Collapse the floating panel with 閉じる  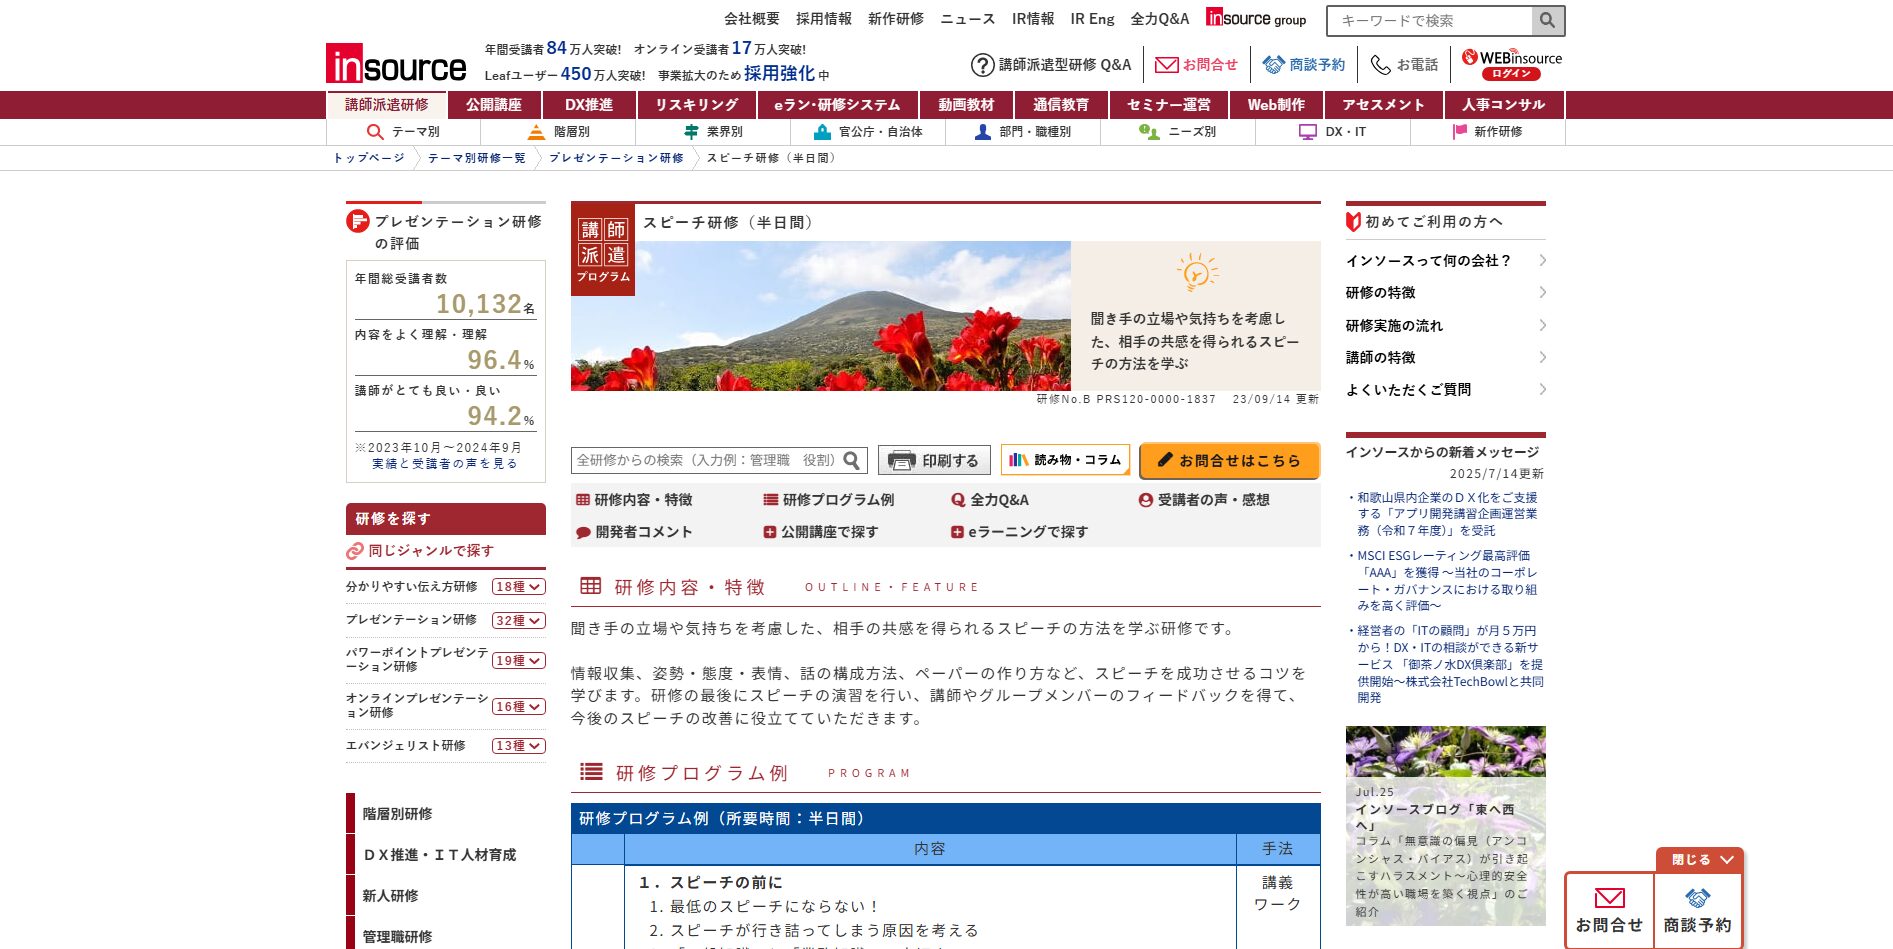[x=1700, y=860]
